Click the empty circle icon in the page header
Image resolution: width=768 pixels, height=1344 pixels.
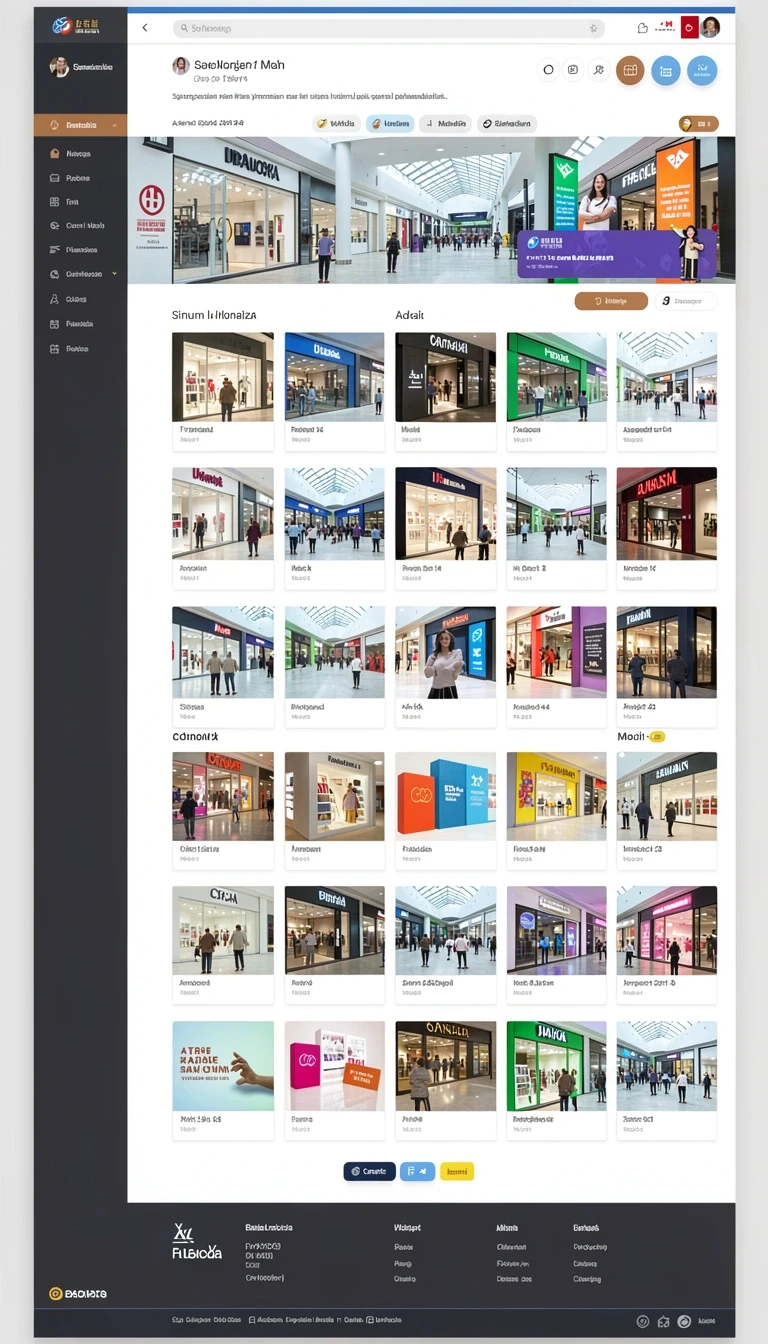548,70
